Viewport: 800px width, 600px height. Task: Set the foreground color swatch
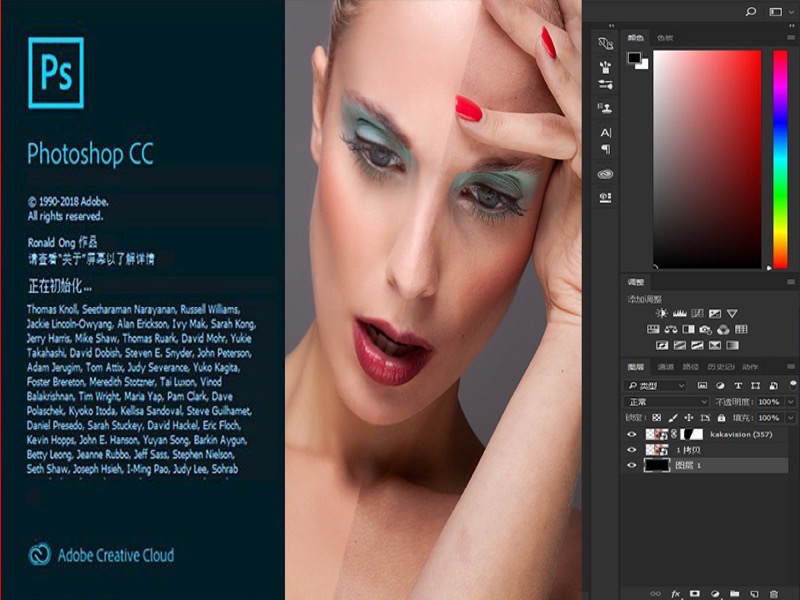[634, 57]
